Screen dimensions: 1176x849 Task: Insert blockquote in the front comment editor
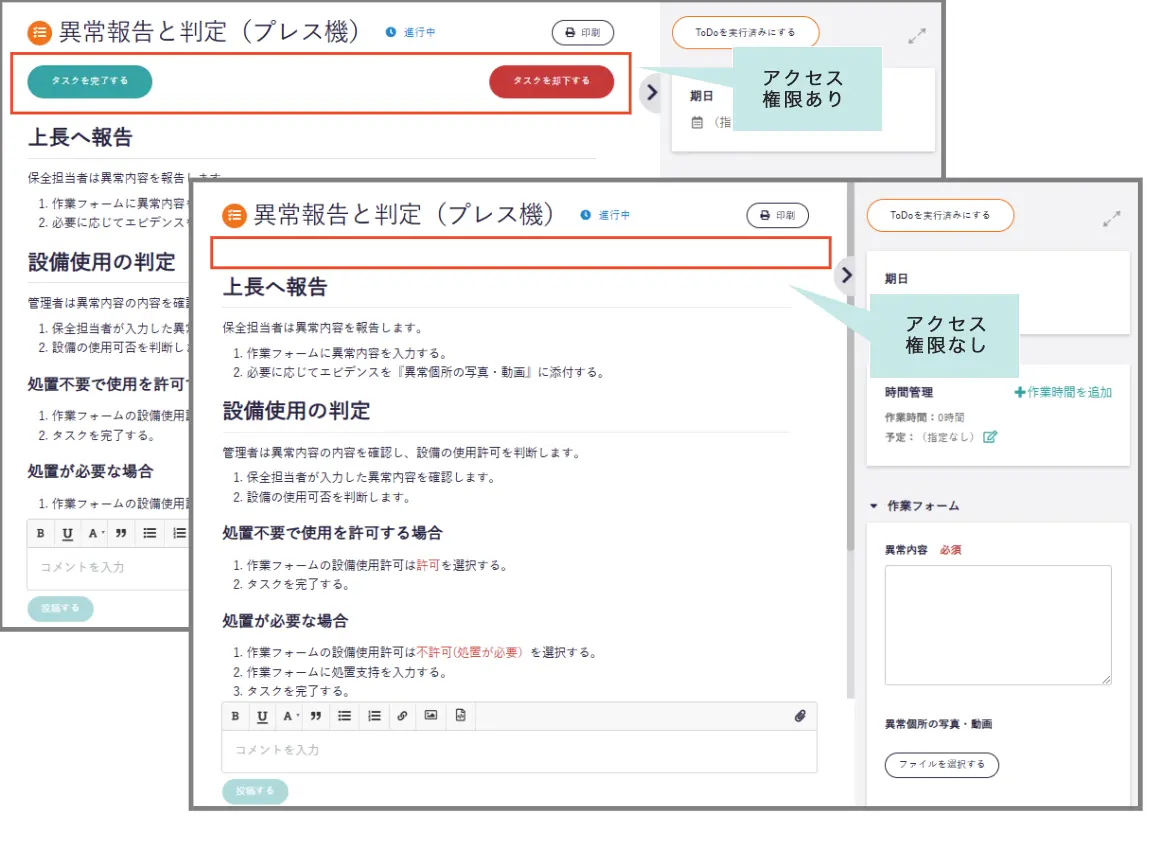316,716
